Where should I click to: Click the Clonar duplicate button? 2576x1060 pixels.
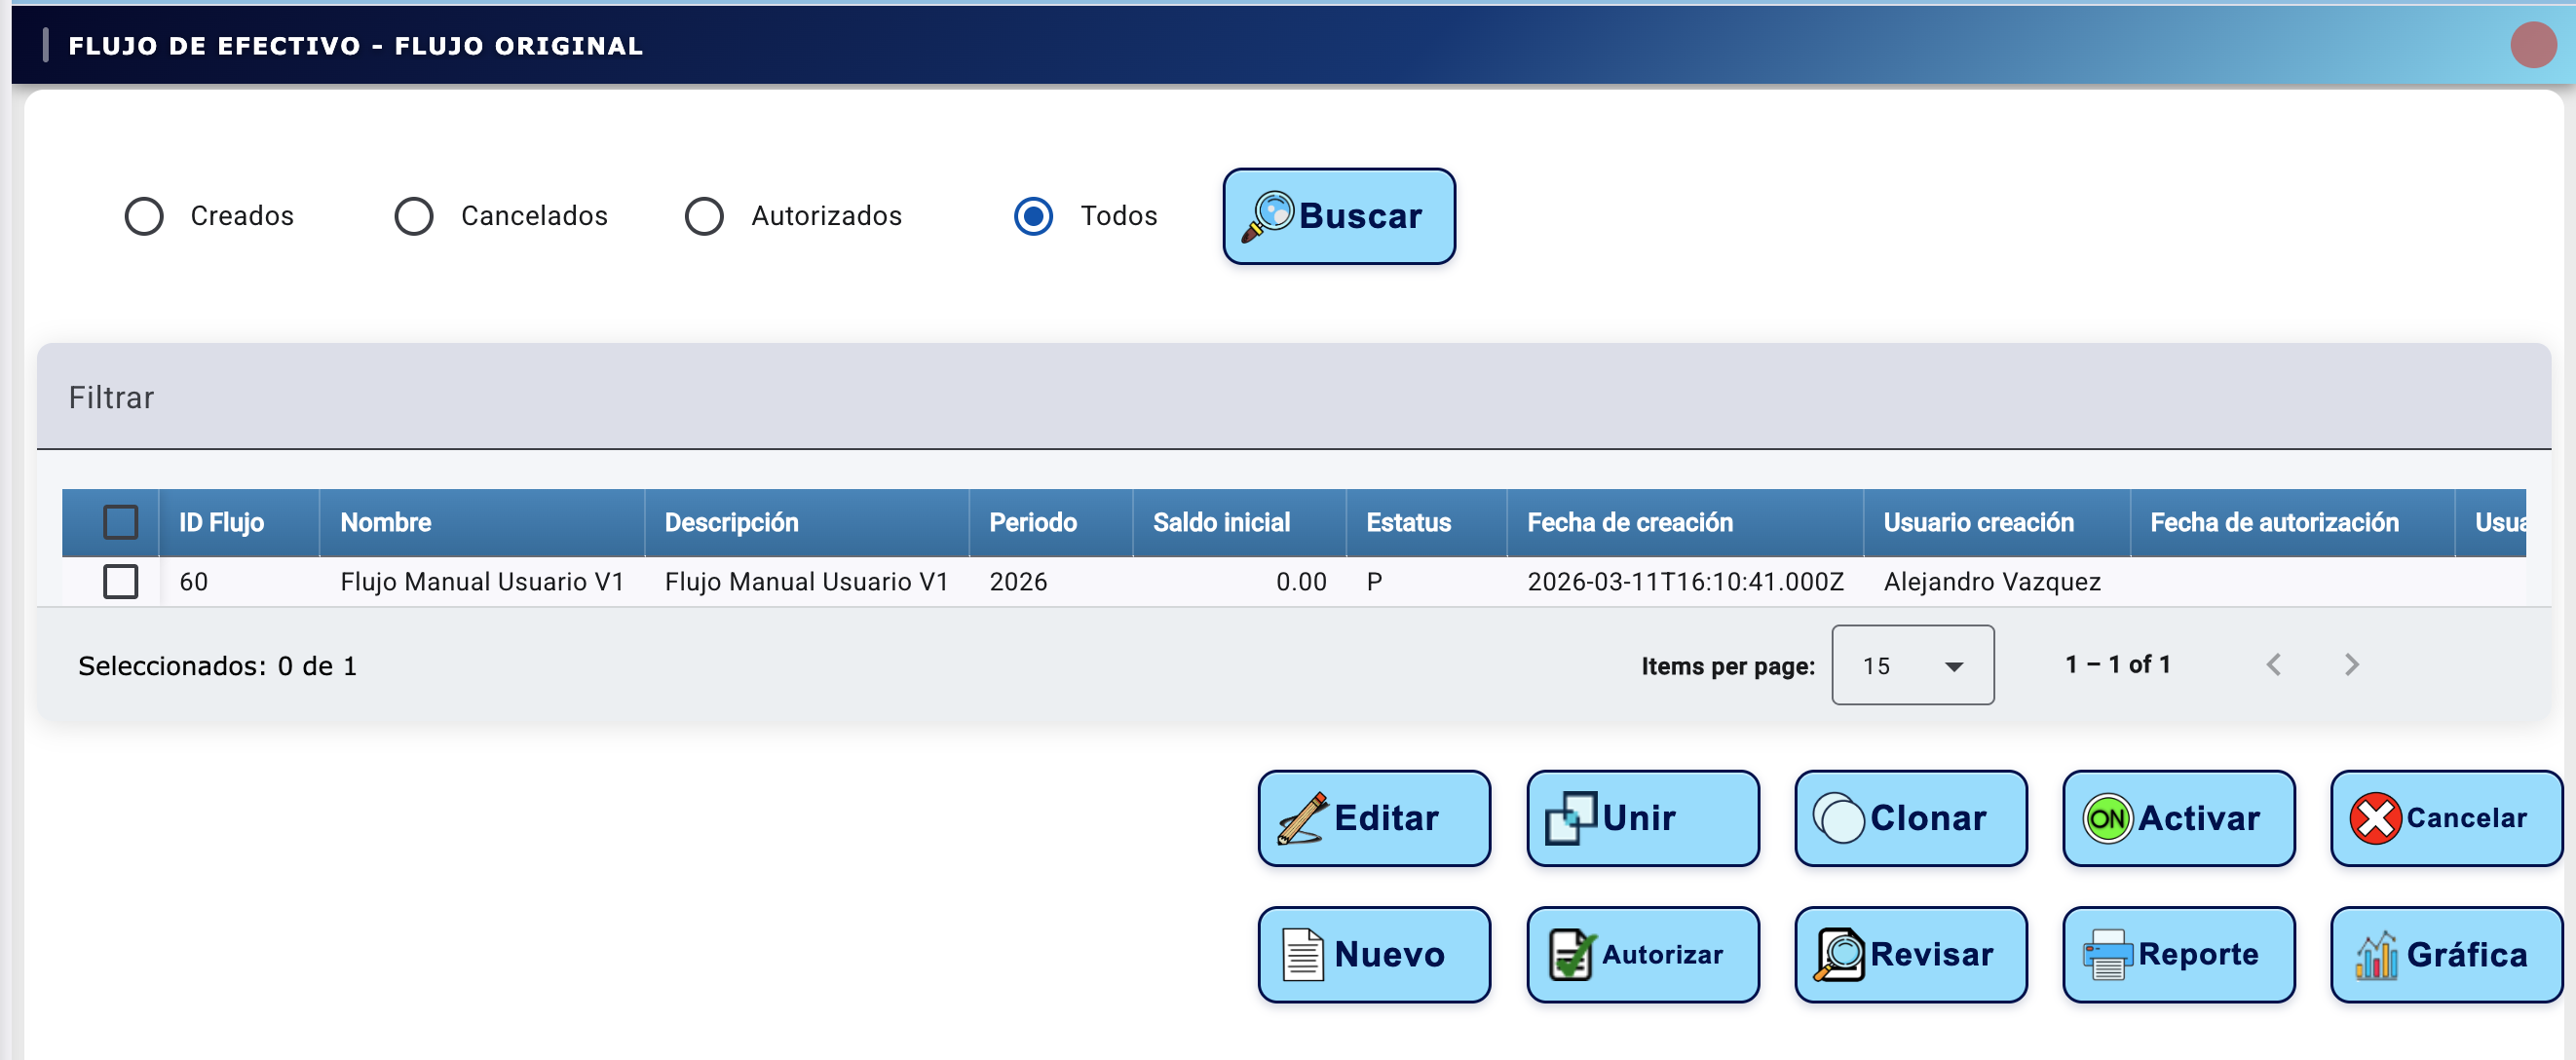[x=1909, y=817]
